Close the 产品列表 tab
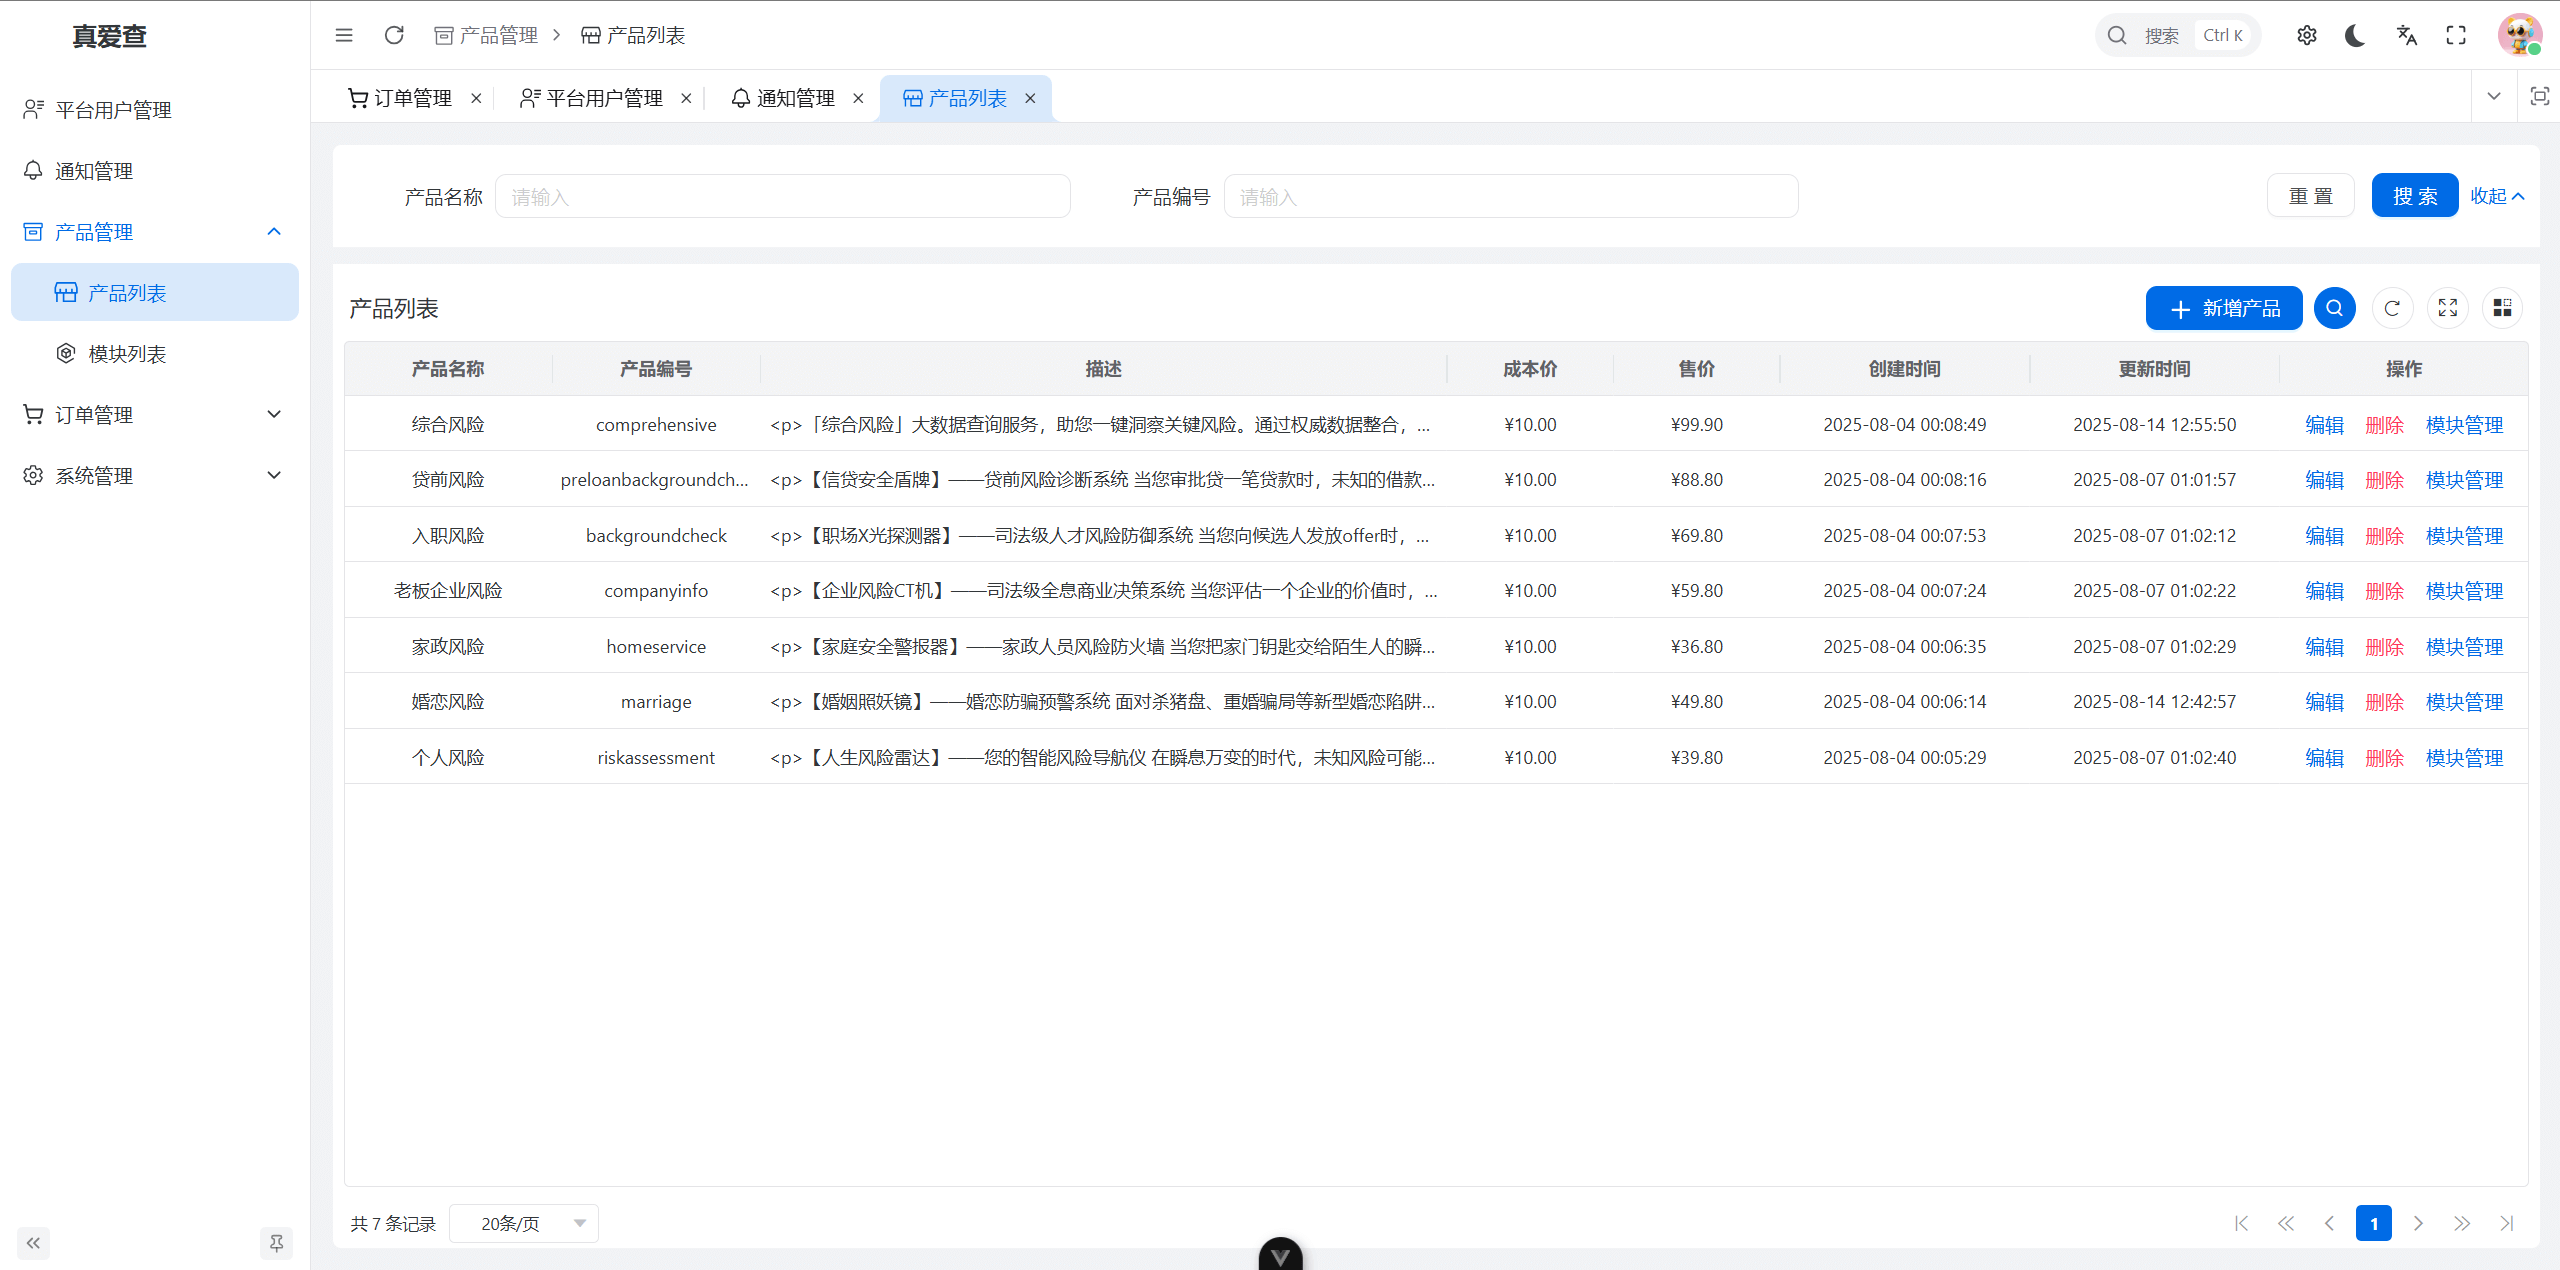 [x=1030, y=98]
